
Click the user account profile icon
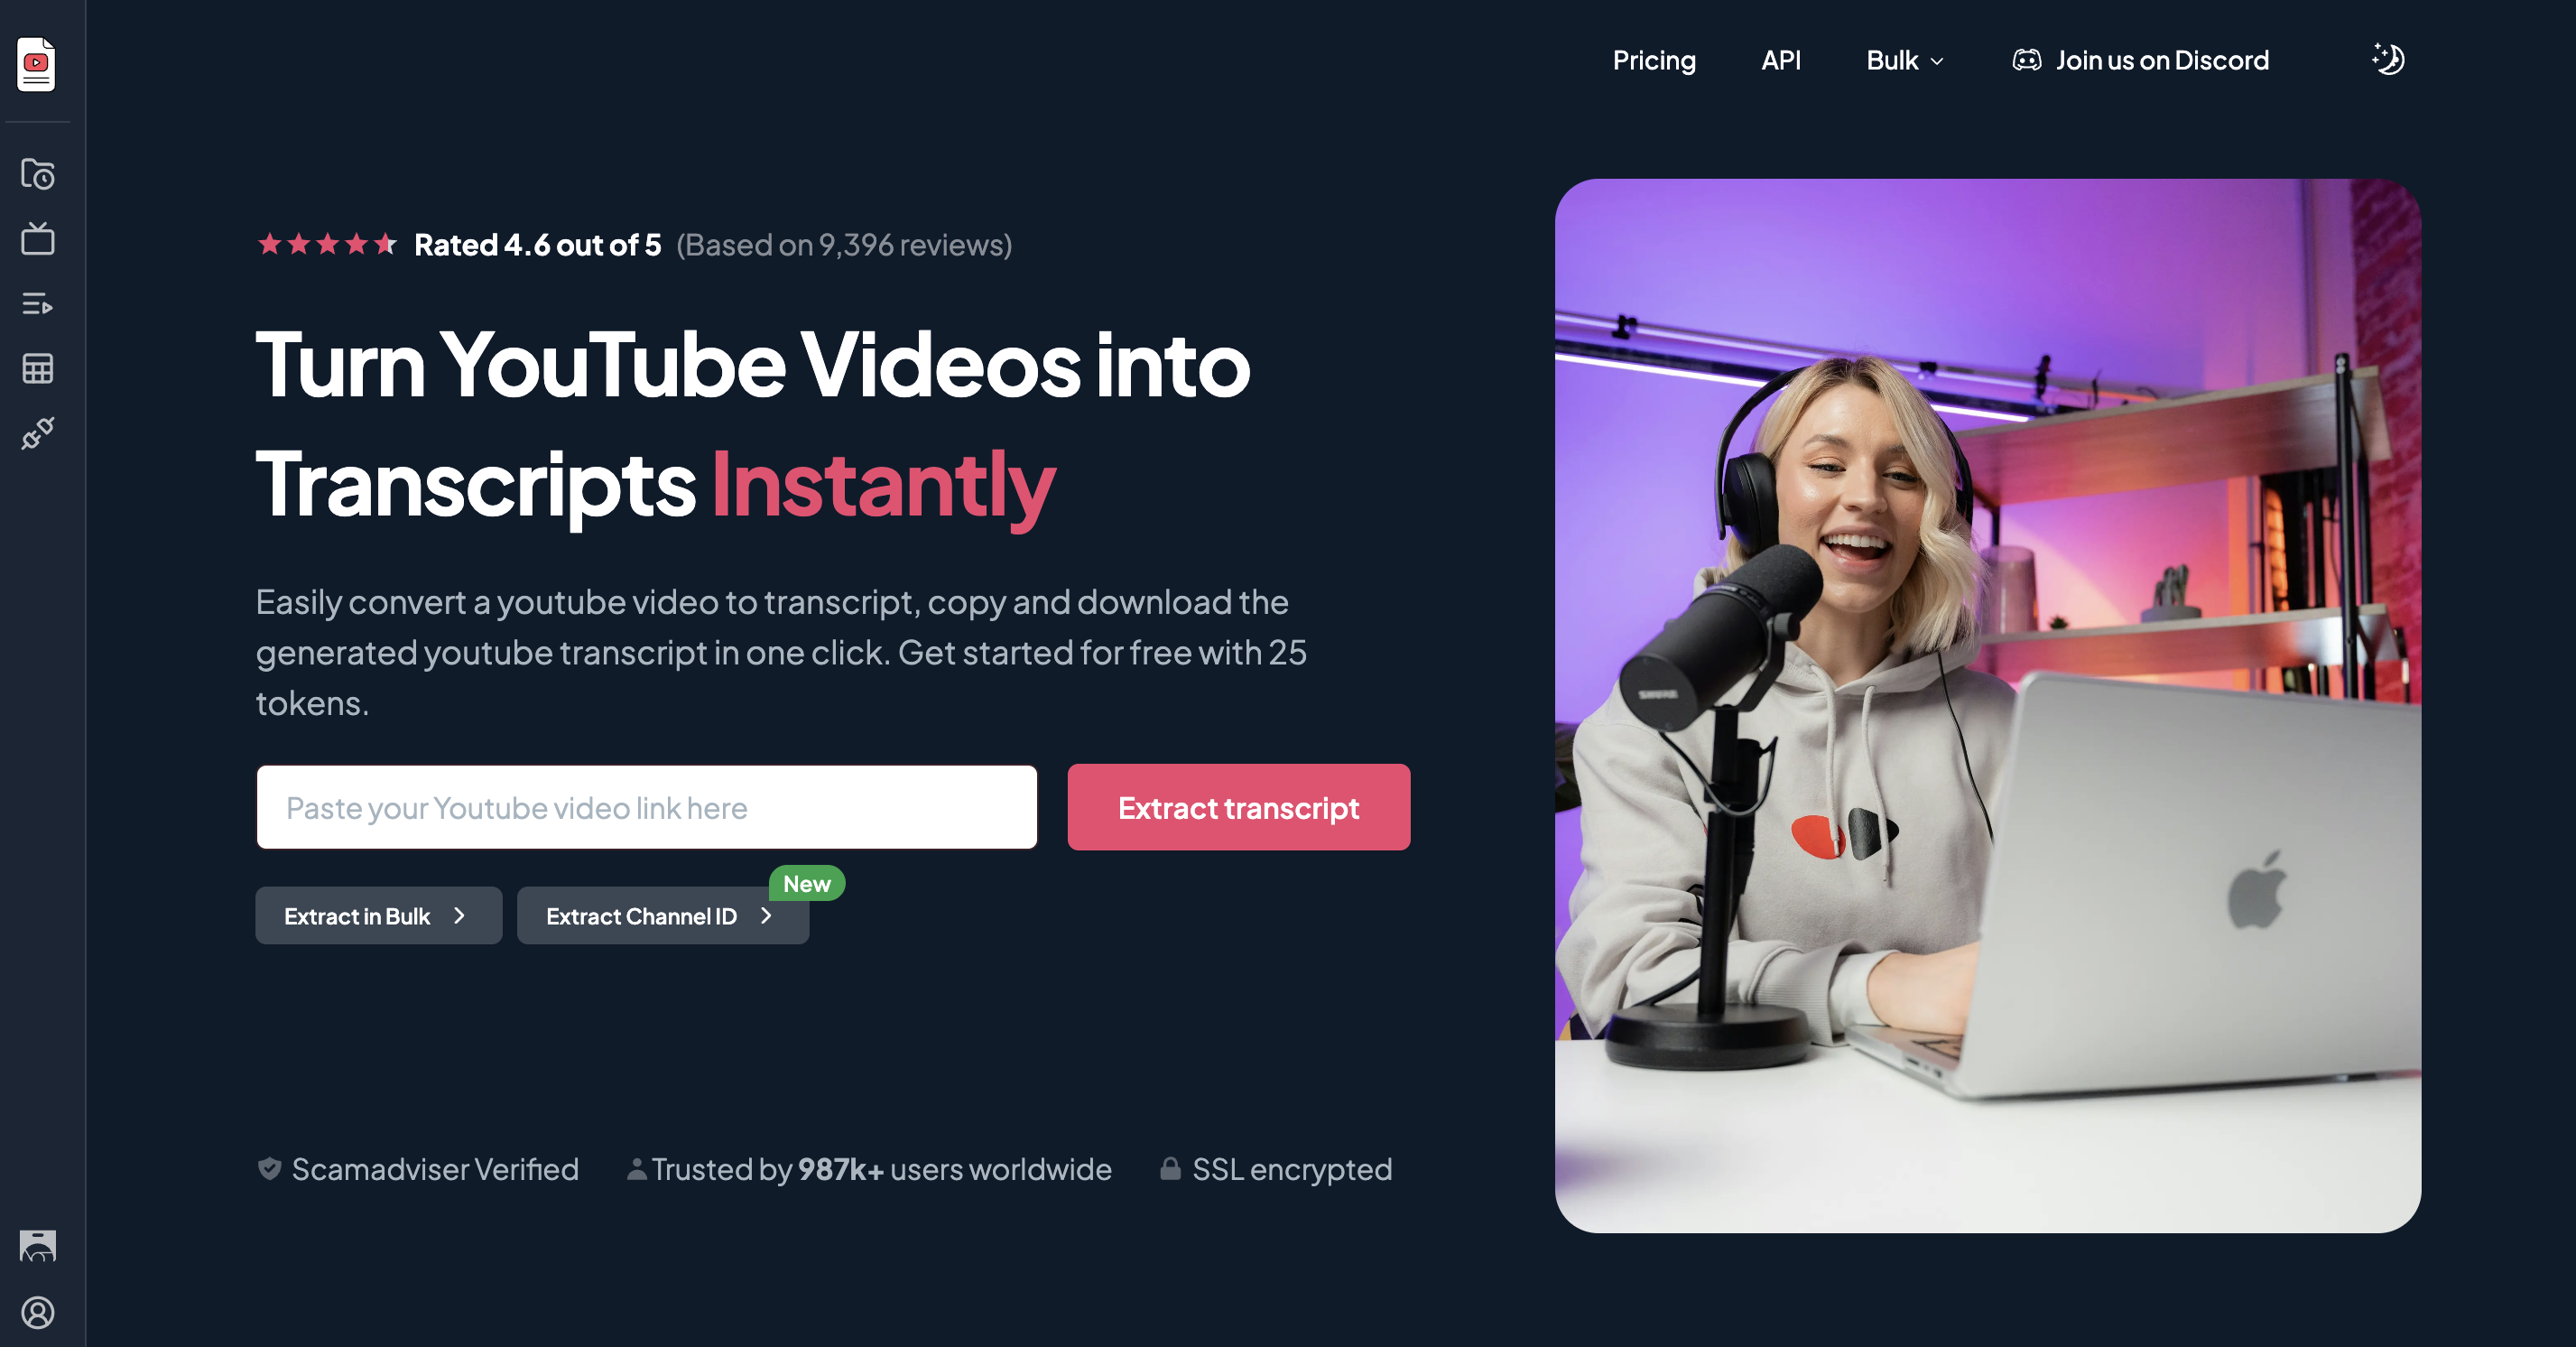click(38, 1312)
